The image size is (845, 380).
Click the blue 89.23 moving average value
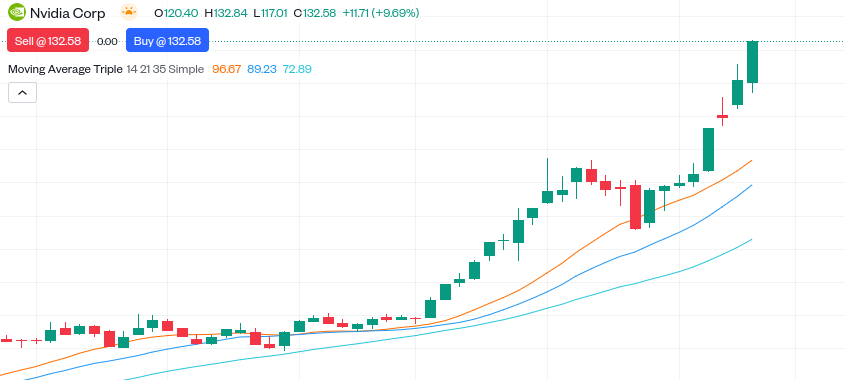[x=261, y=69]
